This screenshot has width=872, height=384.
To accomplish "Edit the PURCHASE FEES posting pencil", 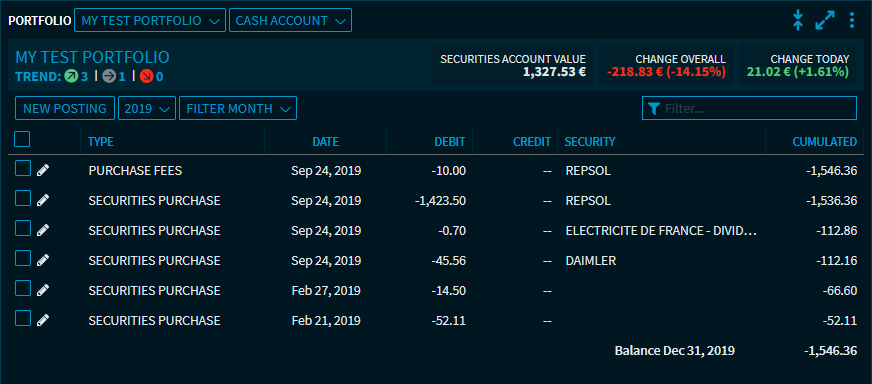I will pyautogui.click(x=43, y=170).
